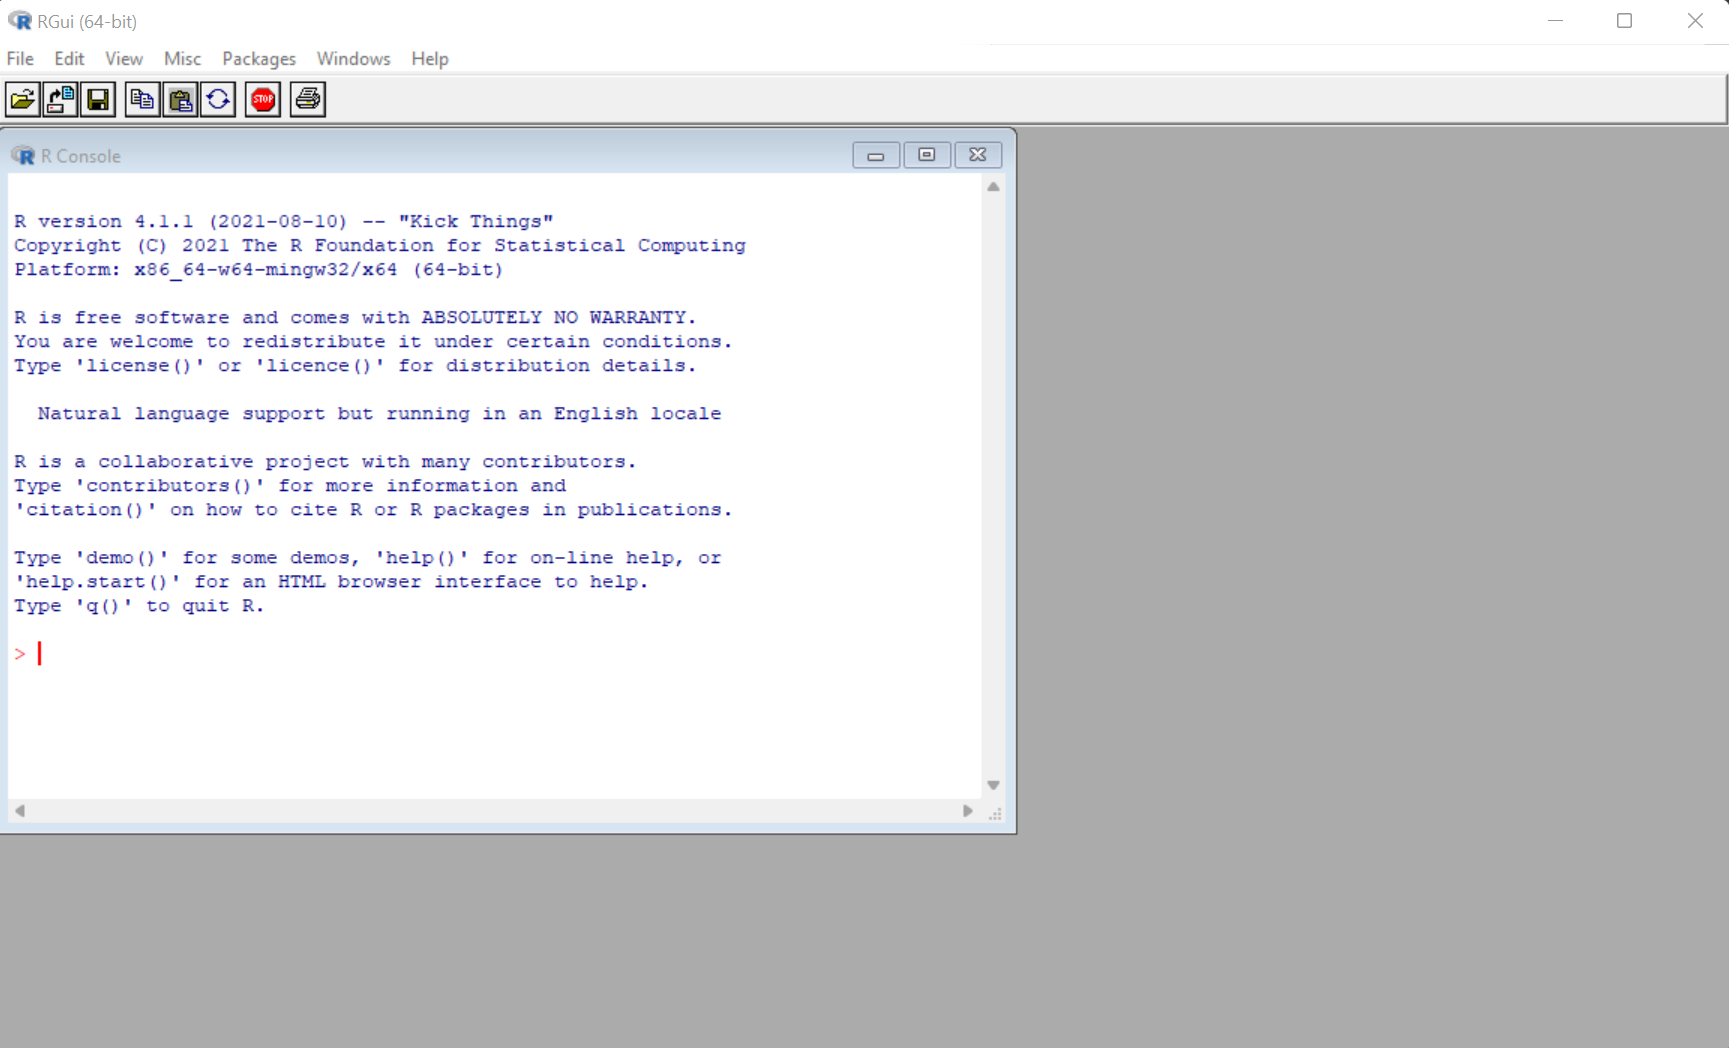Minimize the R Console child window

876,155
